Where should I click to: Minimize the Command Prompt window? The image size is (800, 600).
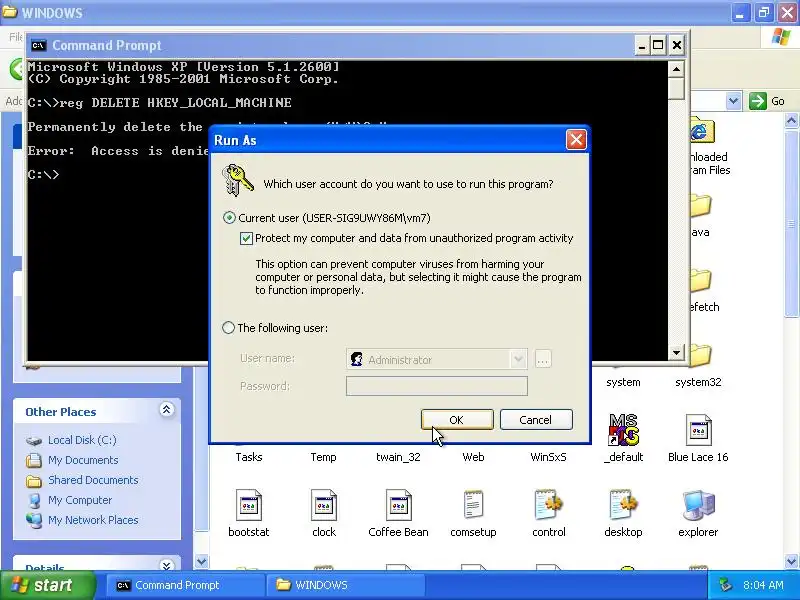coord(642,45)
